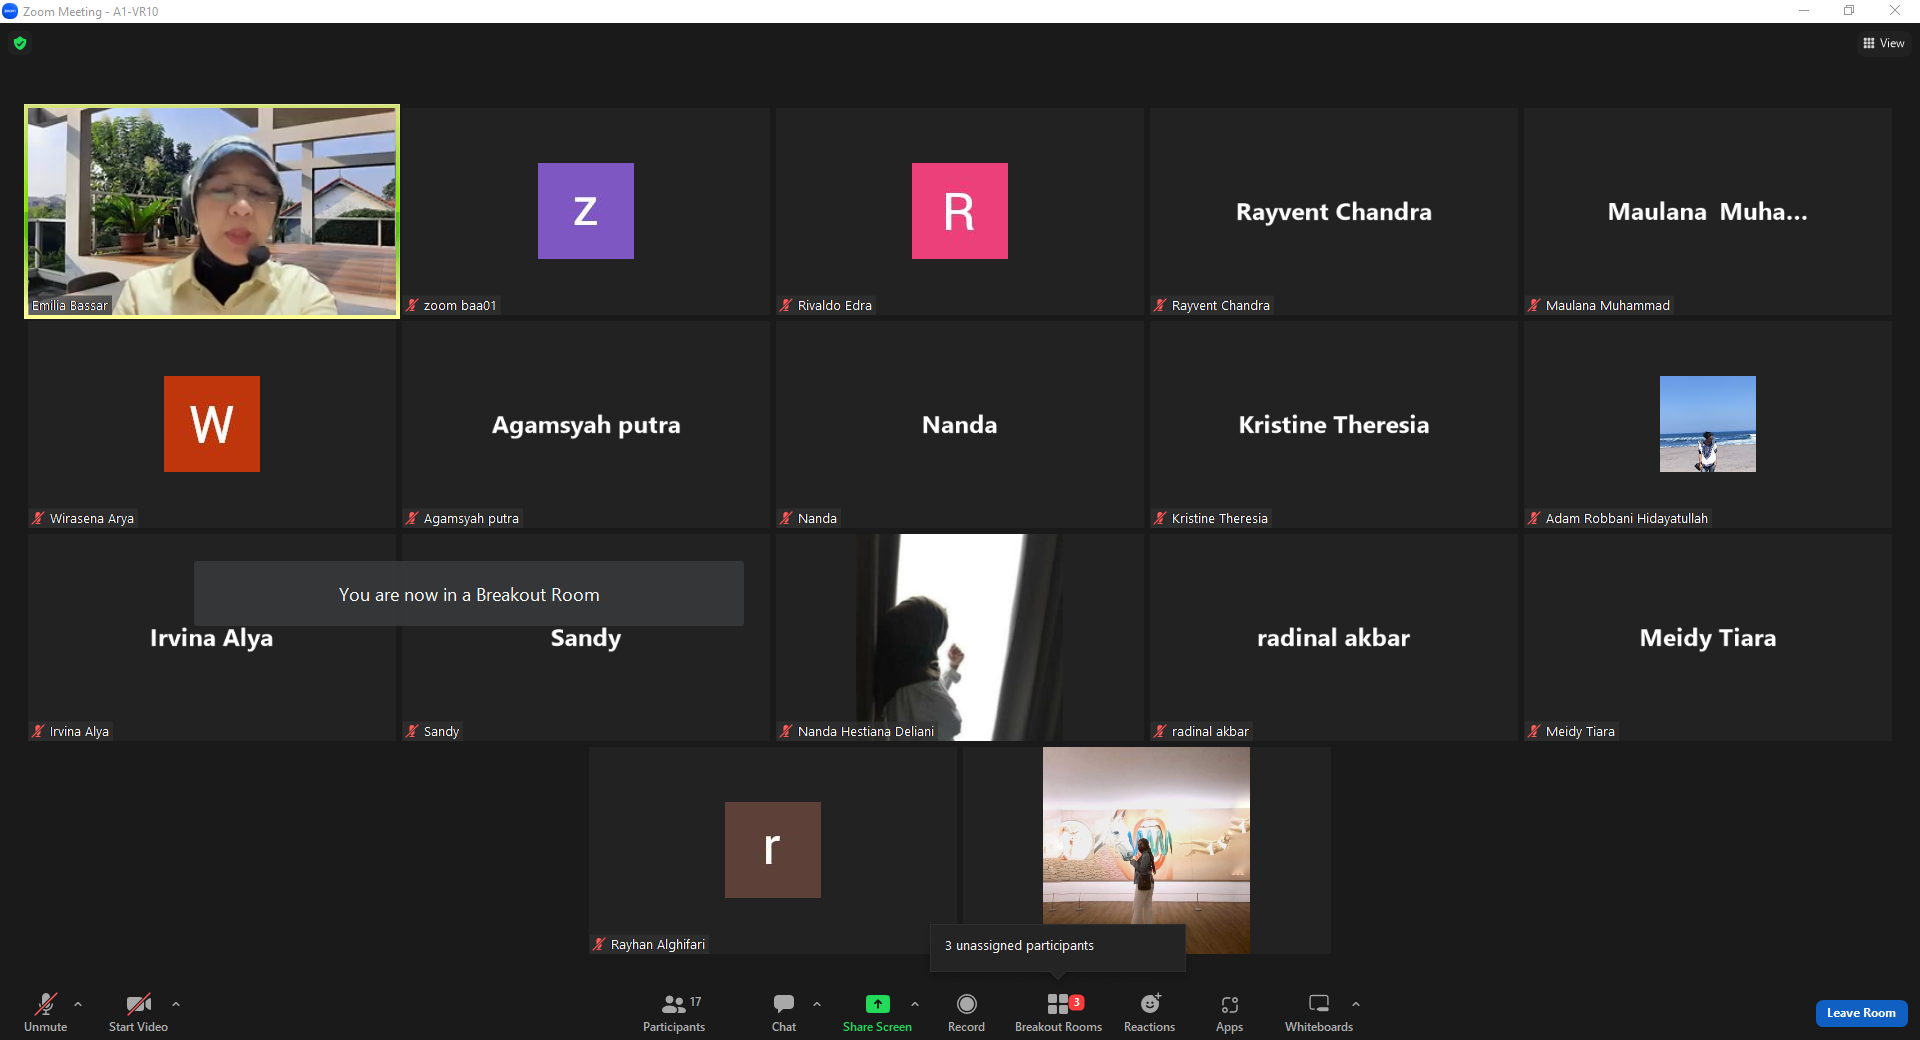Open the Reactions menu
Image resolution: width=1920 pixels, height=1040 pixels.
(x=1149, y=1012)
